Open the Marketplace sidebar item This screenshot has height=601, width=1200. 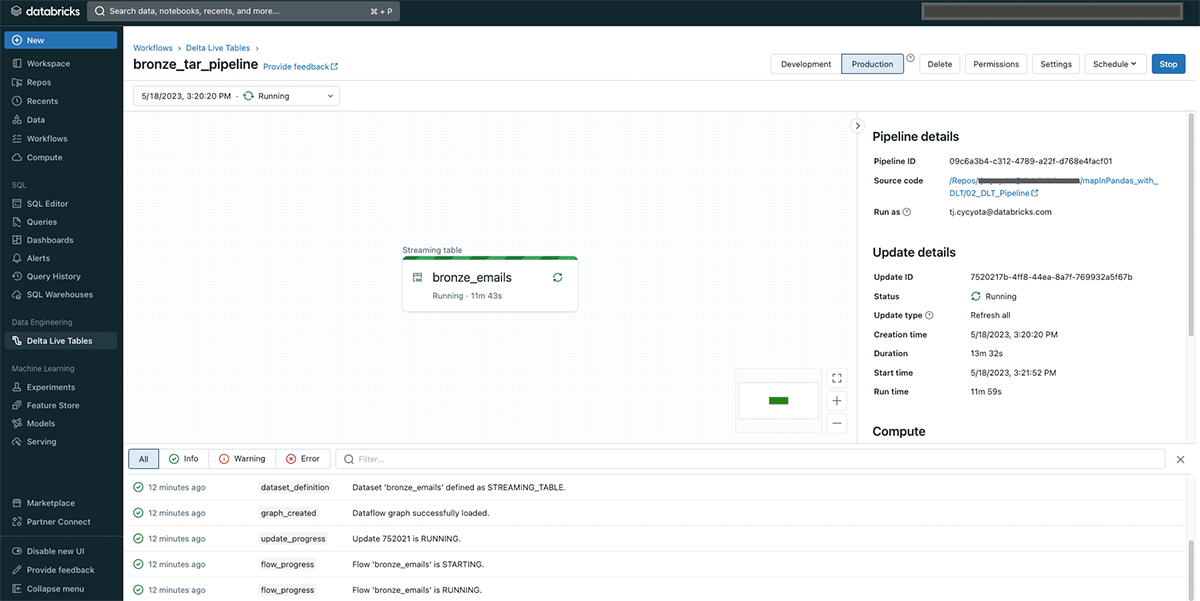click(50, 503)
